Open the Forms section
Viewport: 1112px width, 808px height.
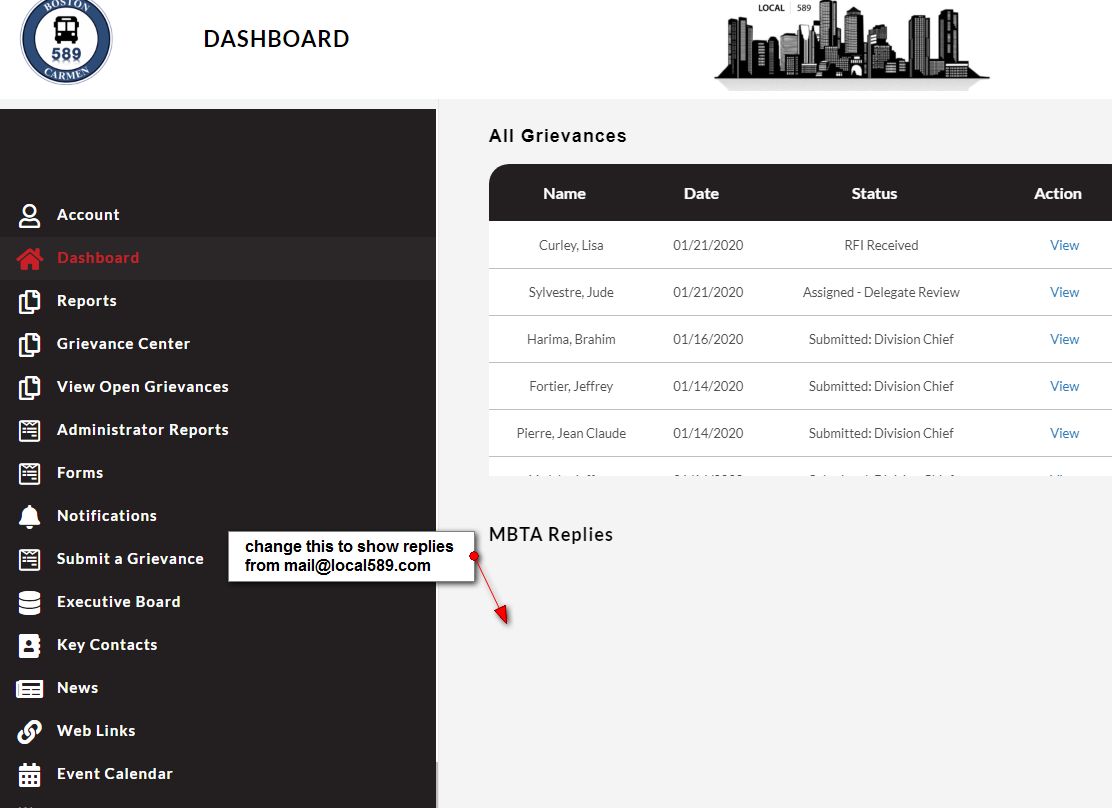tap(80, 472)
